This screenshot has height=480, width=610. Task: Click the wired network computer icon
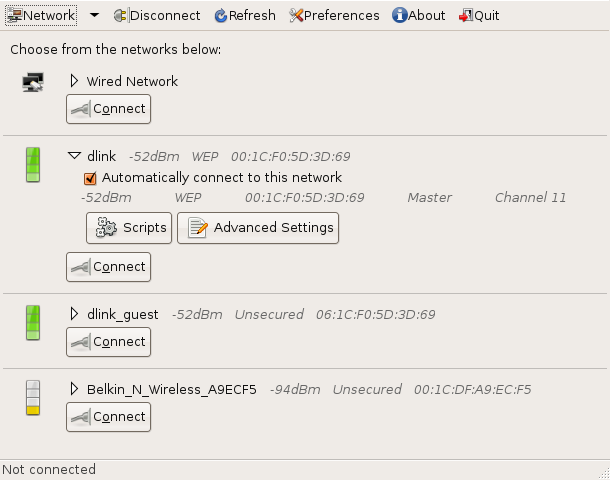tap(33, 83)
